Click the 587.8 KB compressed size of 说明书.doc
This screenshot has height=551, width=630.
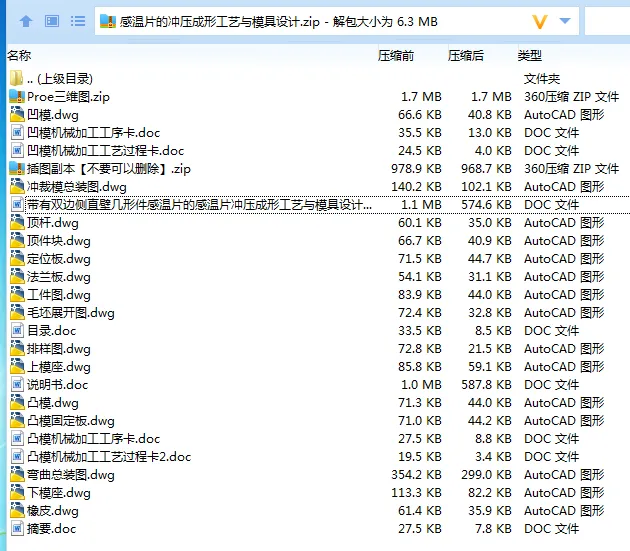(x=487, y=385)
